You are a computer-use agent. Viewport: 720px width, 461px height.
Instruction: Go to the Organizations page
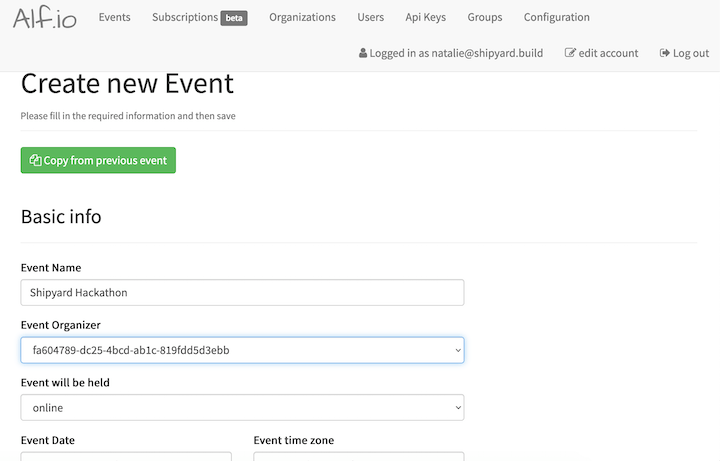pyautogui.click(x=302, y=17)
